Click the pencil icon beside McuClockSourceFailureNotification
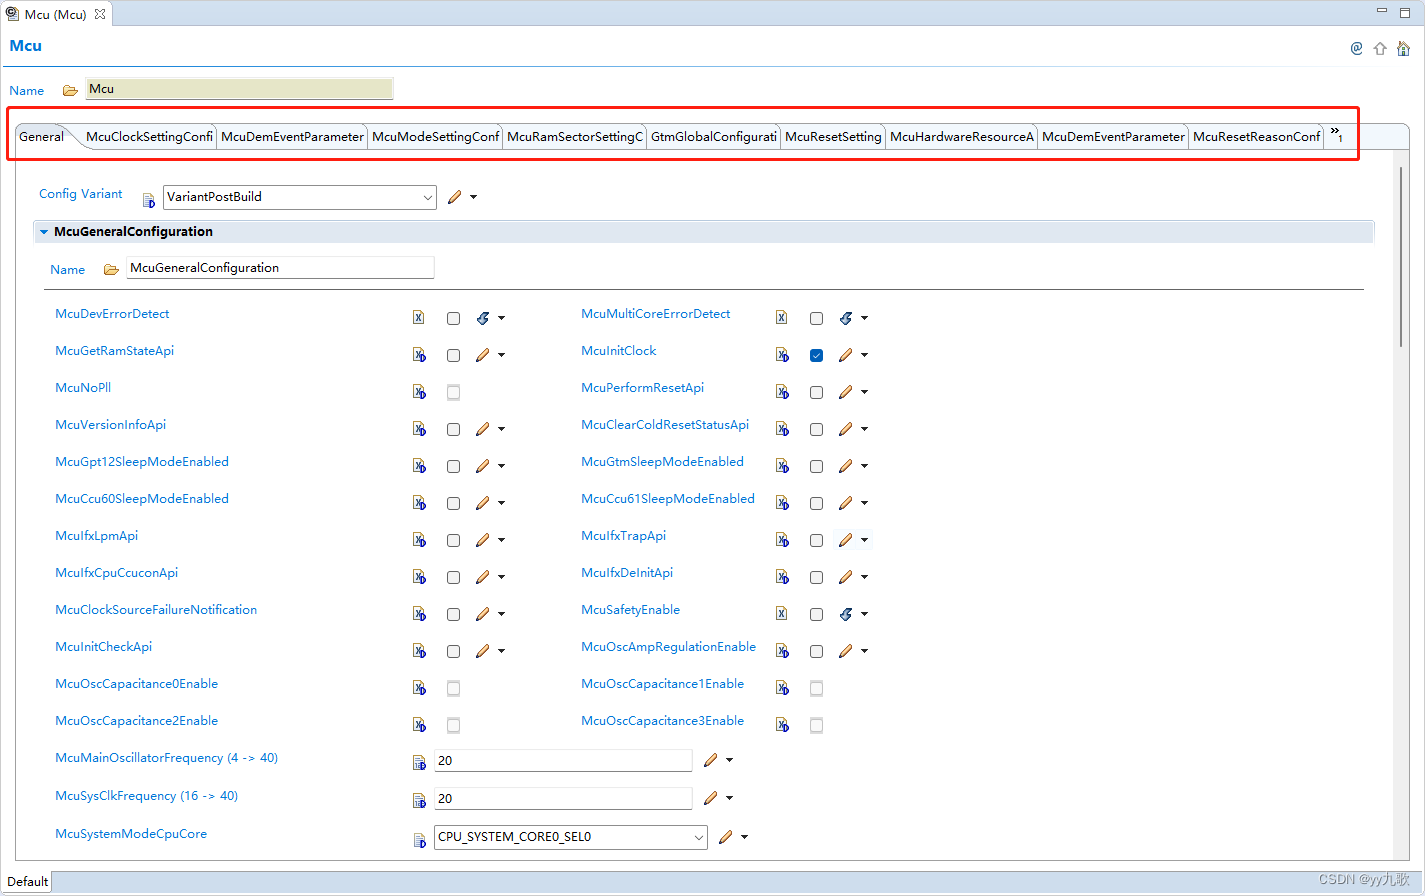The height and width of the screenshot is (896, 1425). point(482,614)
